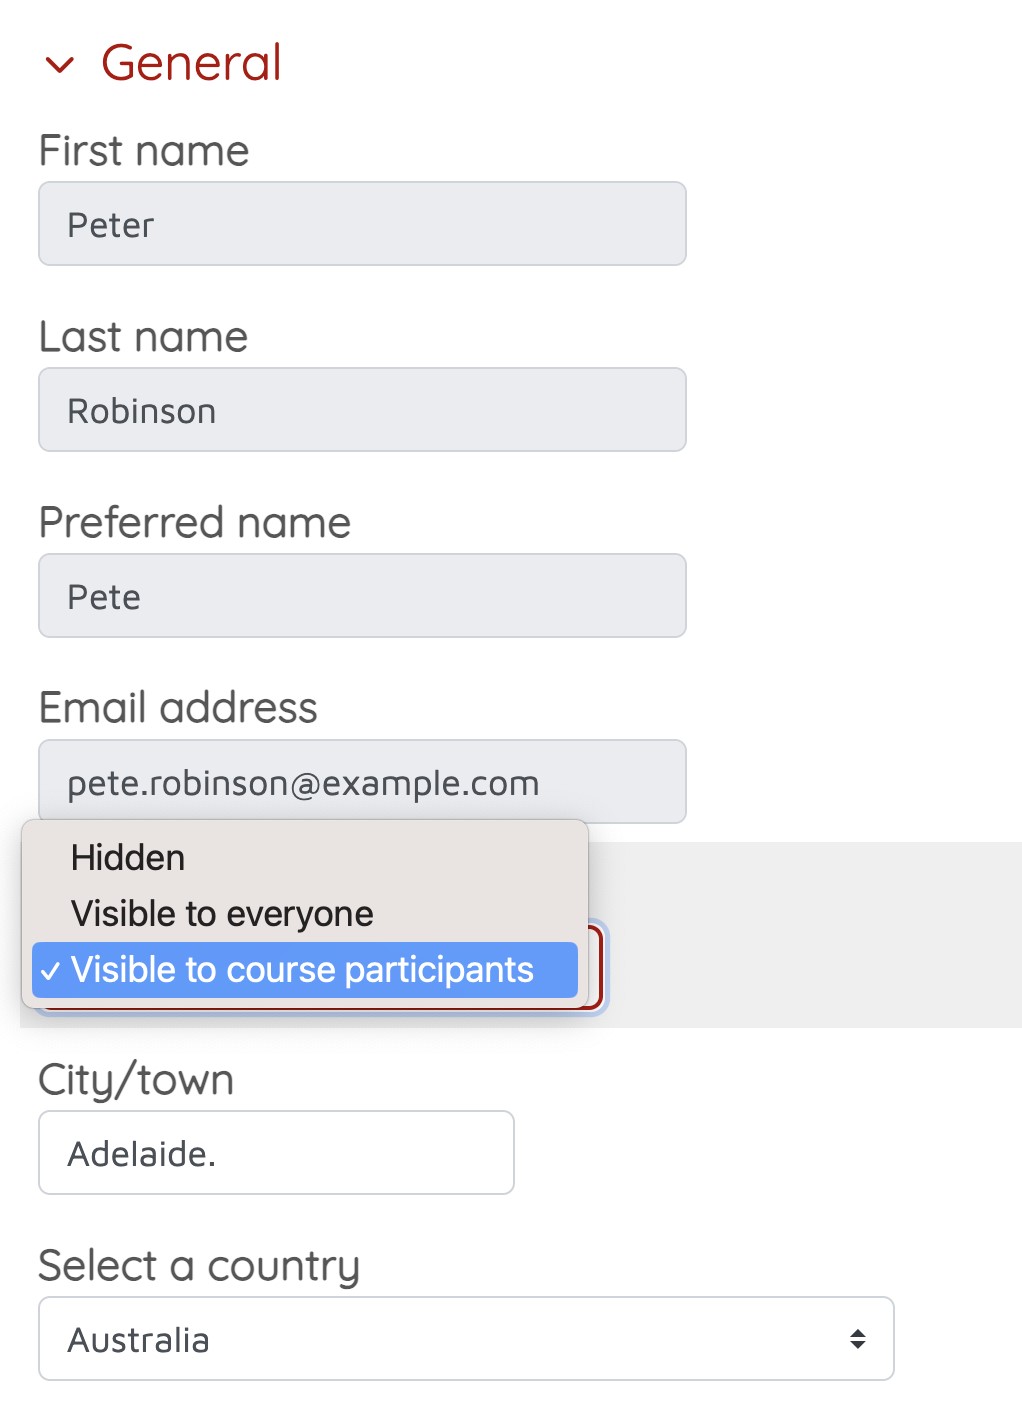Click the Email address input field

coord(362,782)
